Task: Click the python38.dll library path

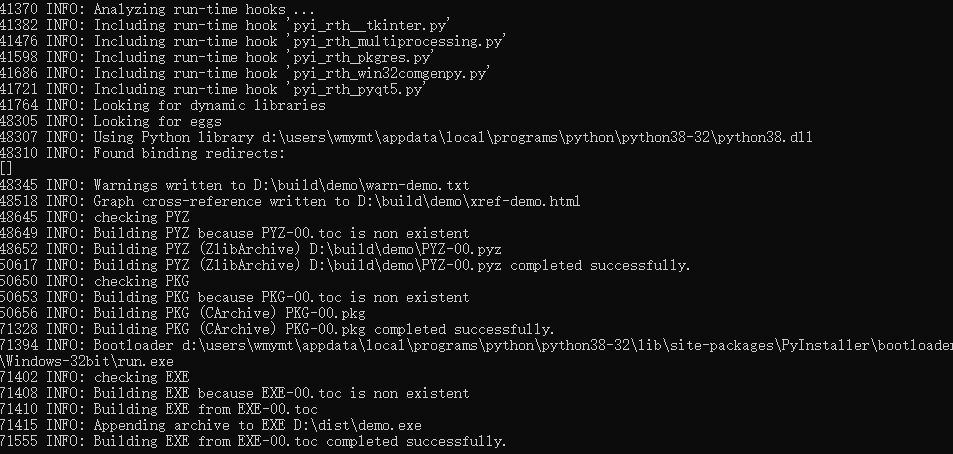Action: pyautogui.click(x=537, y=137)
